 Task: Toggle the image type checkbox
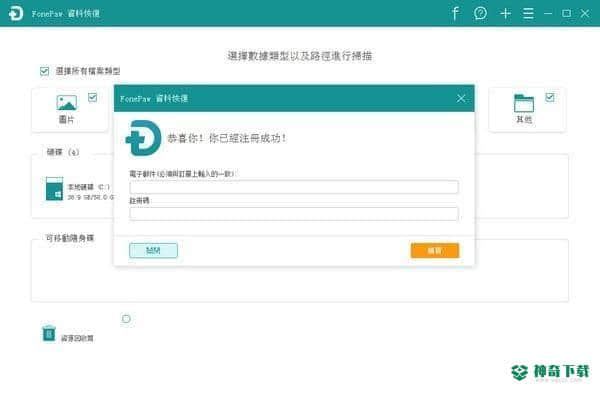pyautogui.click(x=93, y=97)
